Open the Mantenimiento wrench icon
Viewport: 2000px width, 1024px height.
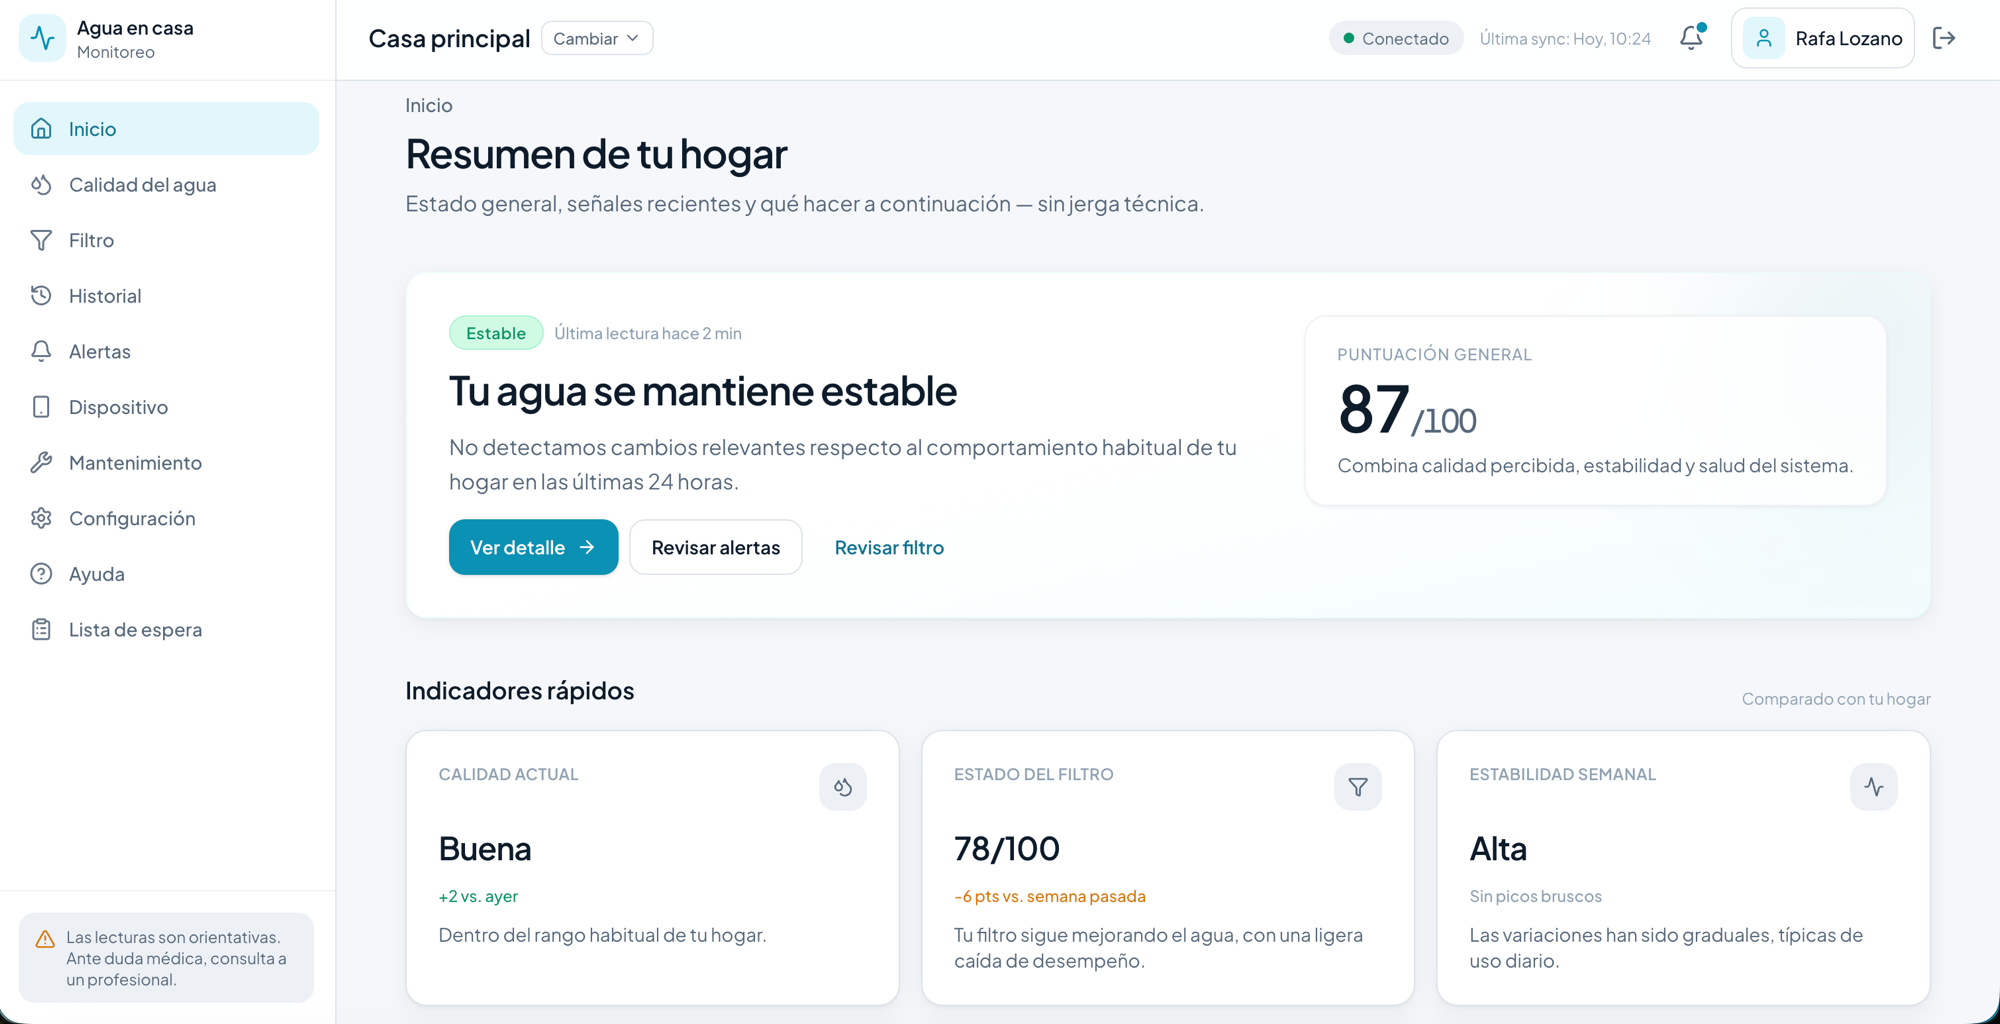pos(135,462)
